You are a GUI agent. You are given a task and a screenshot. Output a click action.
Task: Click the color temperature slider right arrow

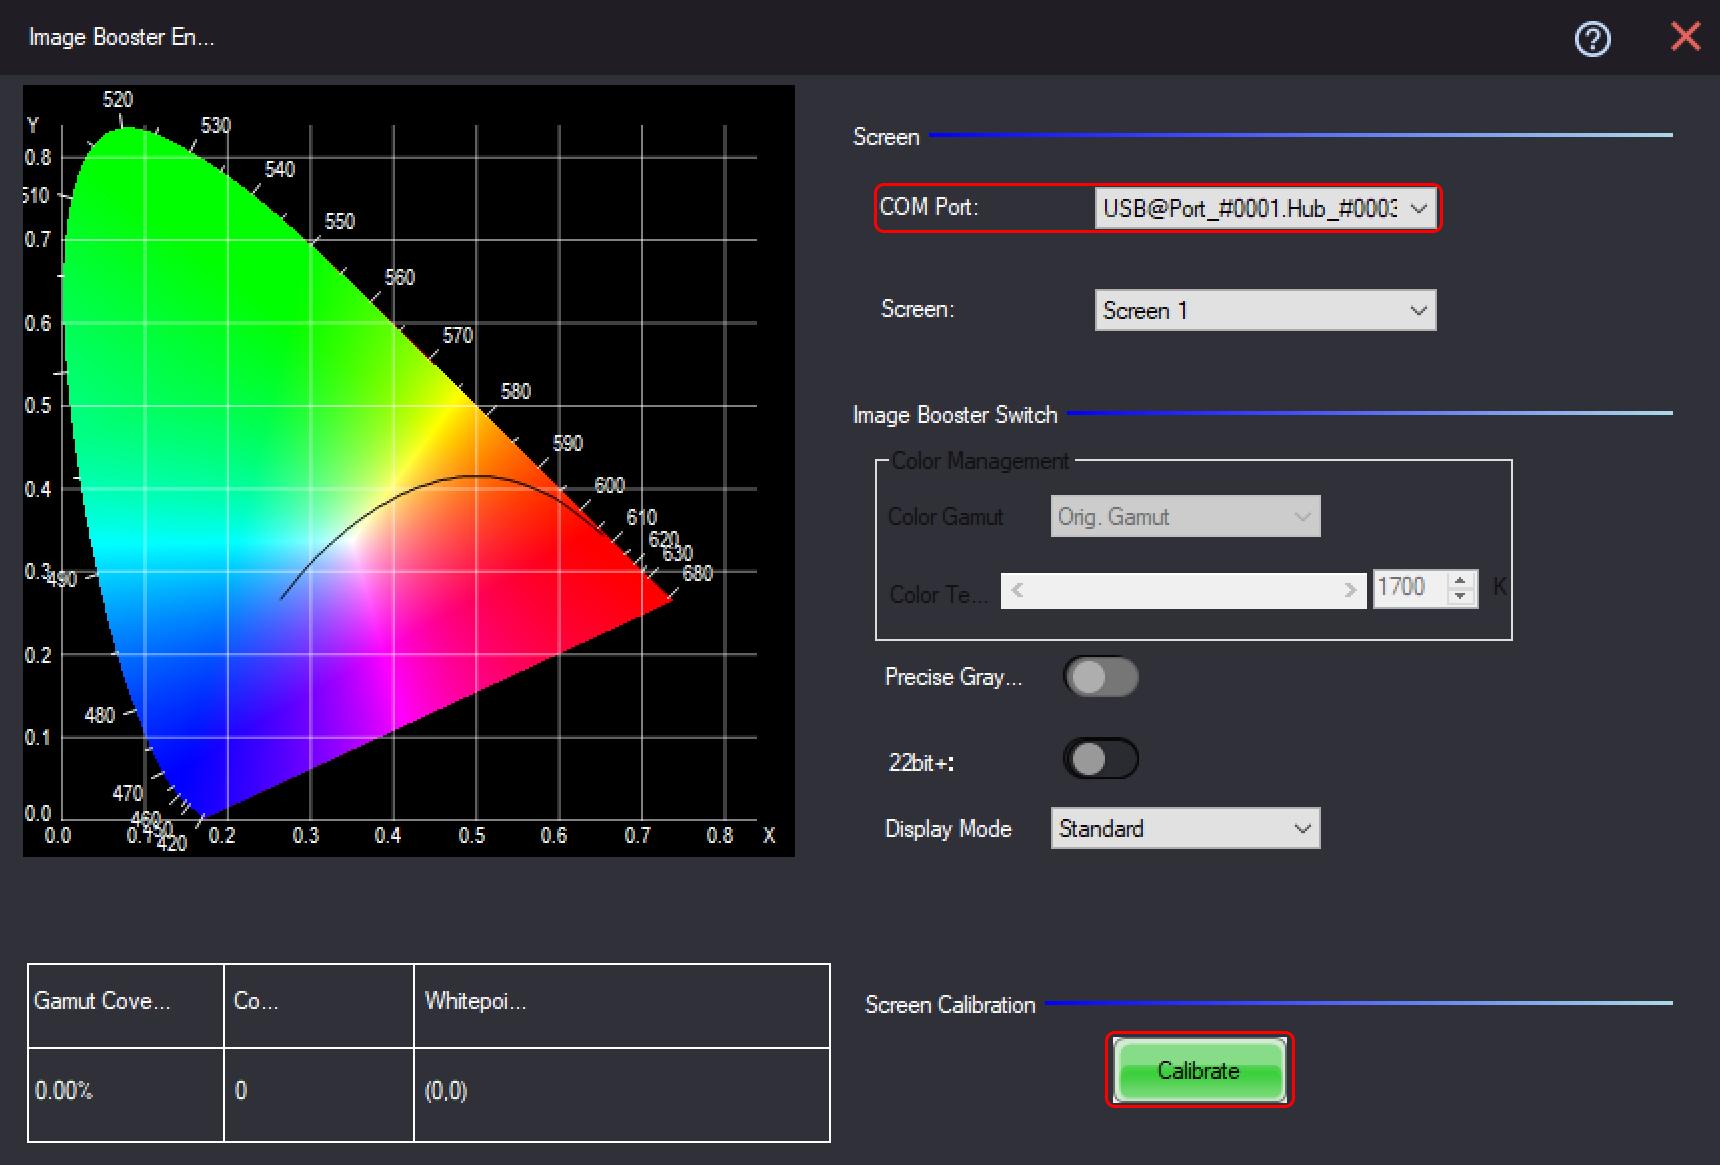(x=1350, y=590)
